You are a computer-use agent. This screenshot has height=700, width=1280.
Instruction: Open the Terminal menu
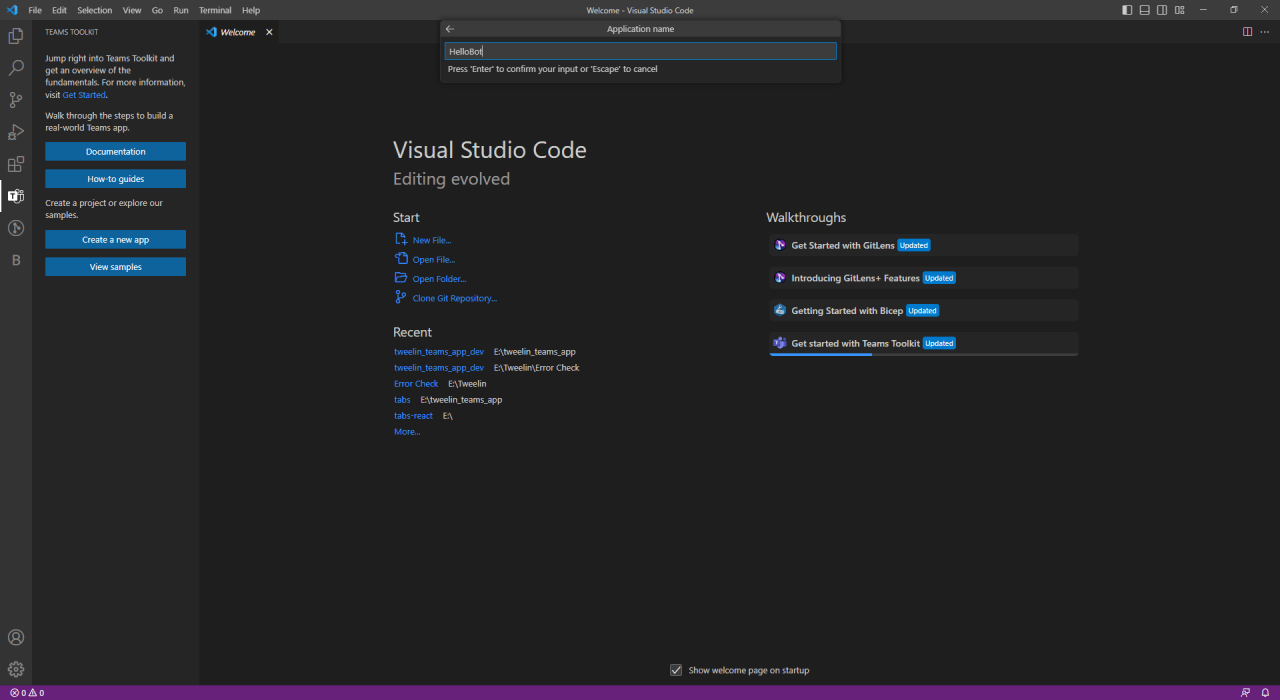(215, 10)
